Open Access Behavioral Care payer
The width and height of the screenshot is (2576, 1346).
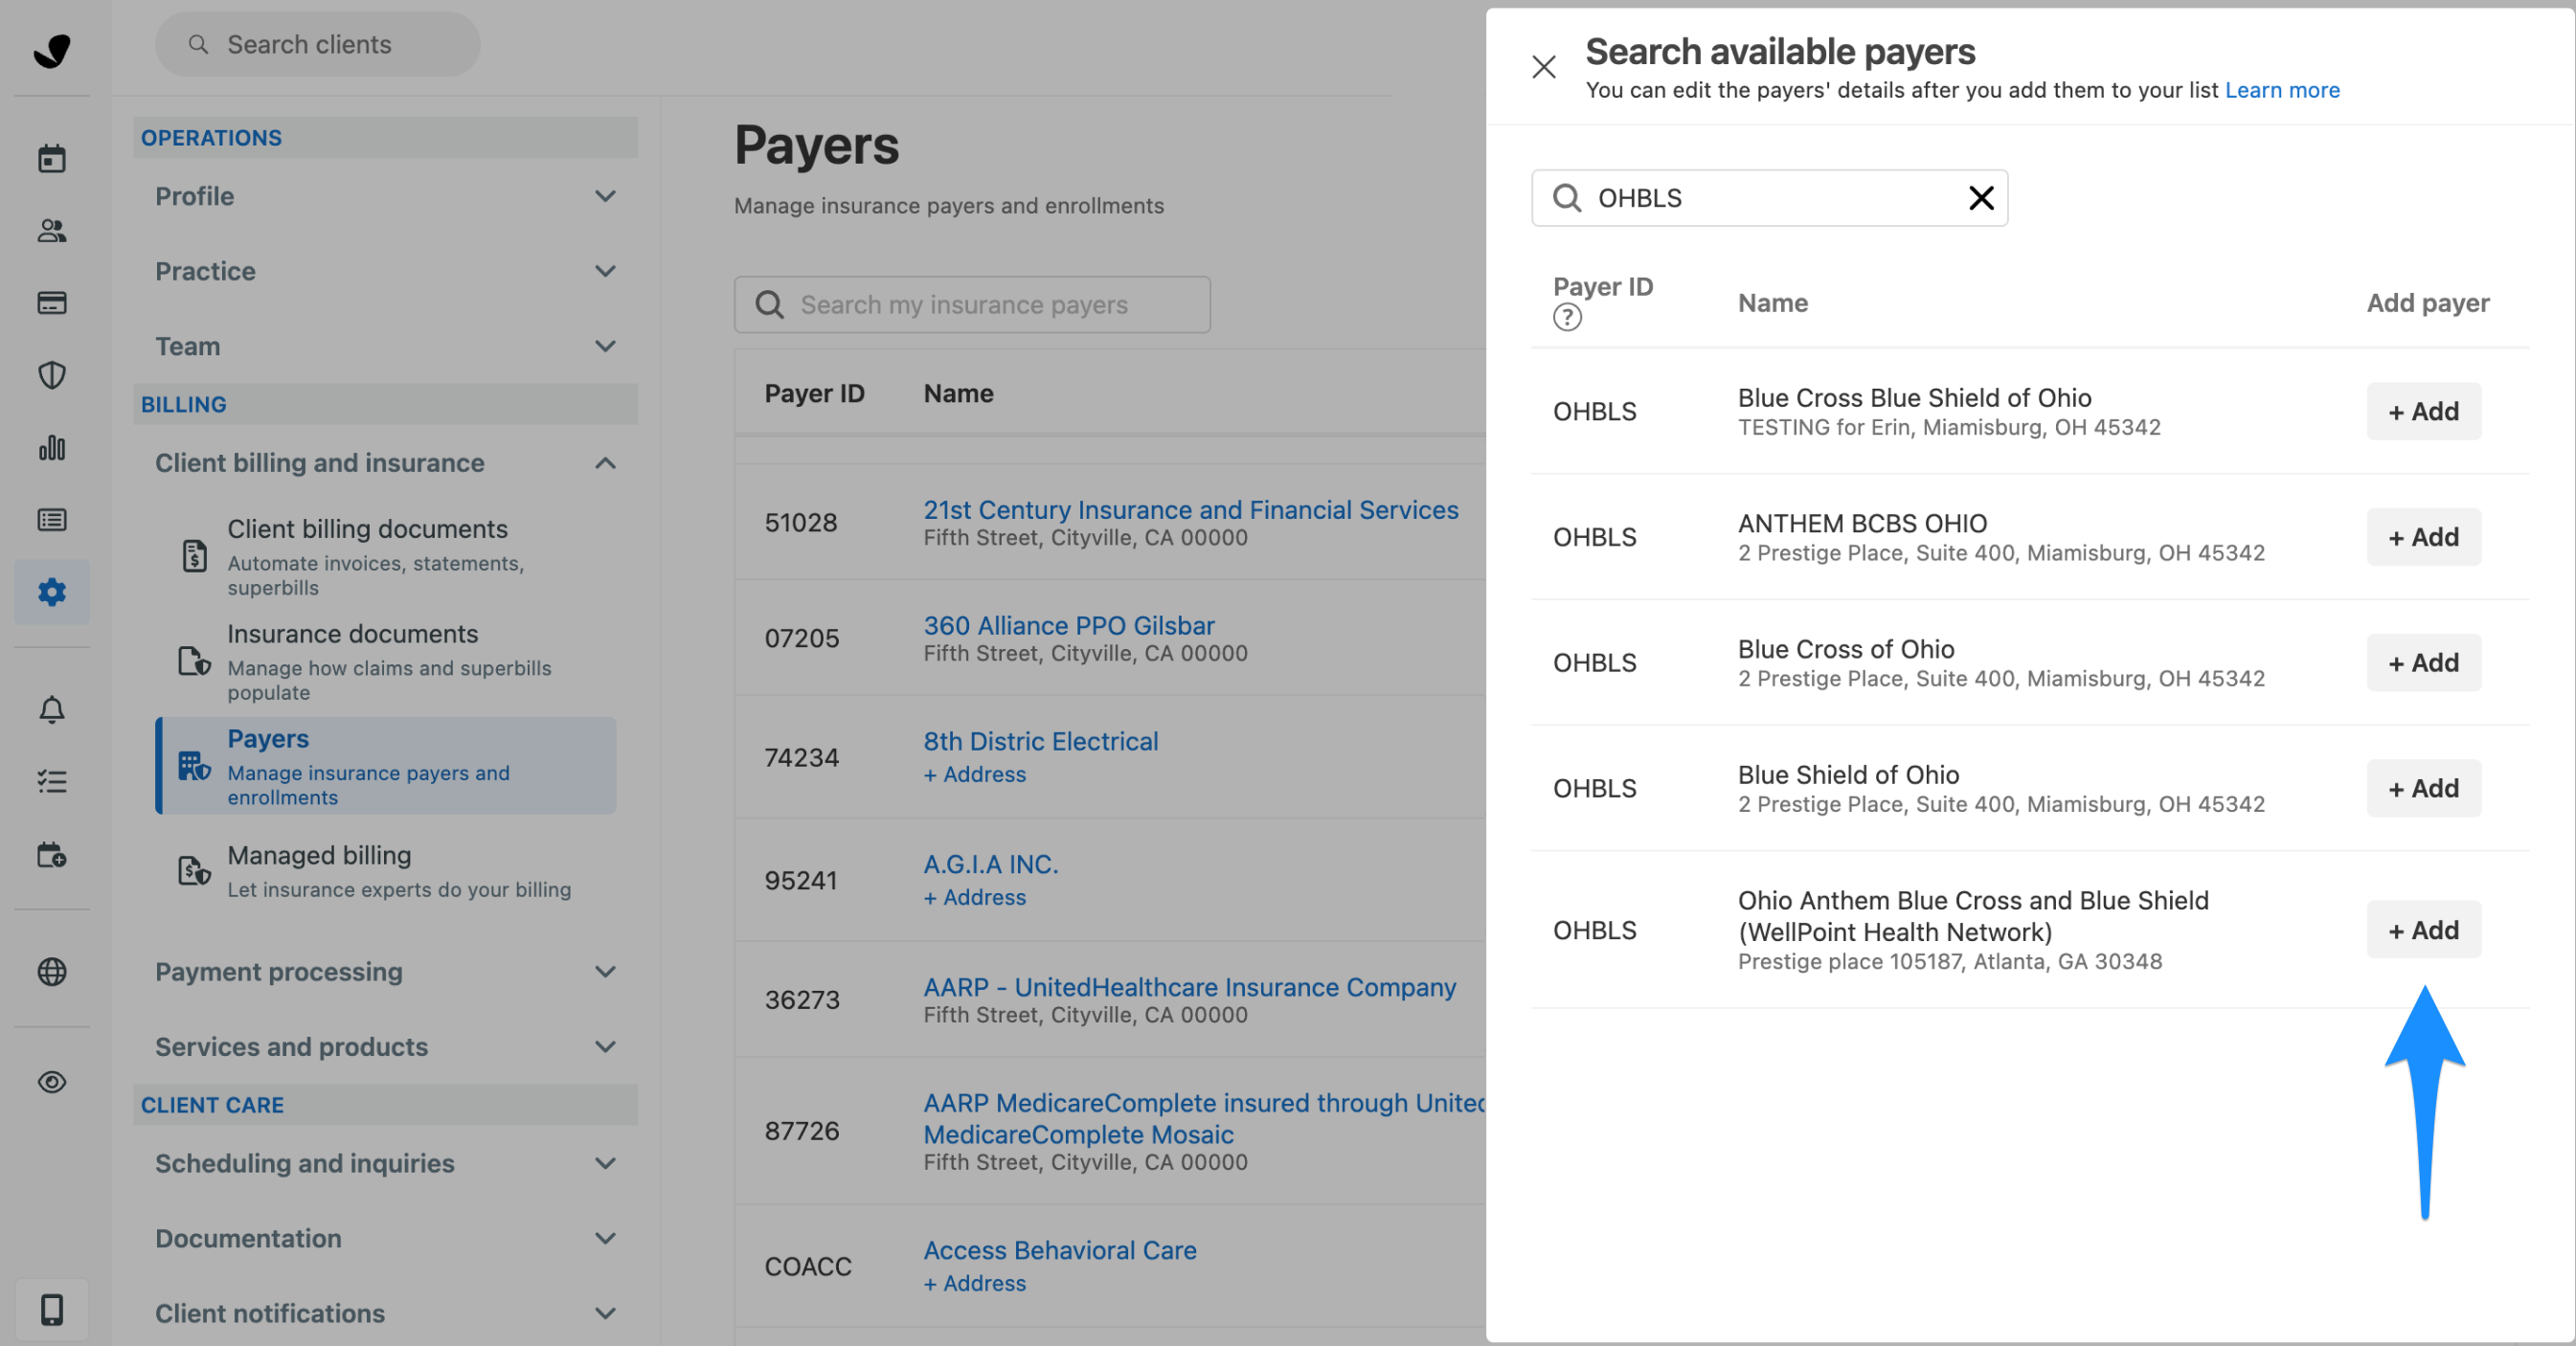(x=1060, y=1250)
